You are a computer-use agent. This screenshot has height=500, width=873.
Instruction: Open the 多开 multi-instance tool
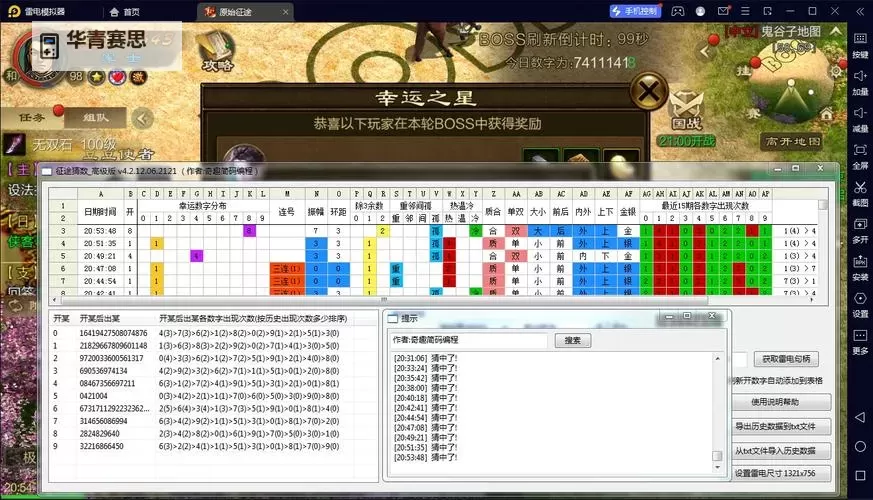[860, 229]
